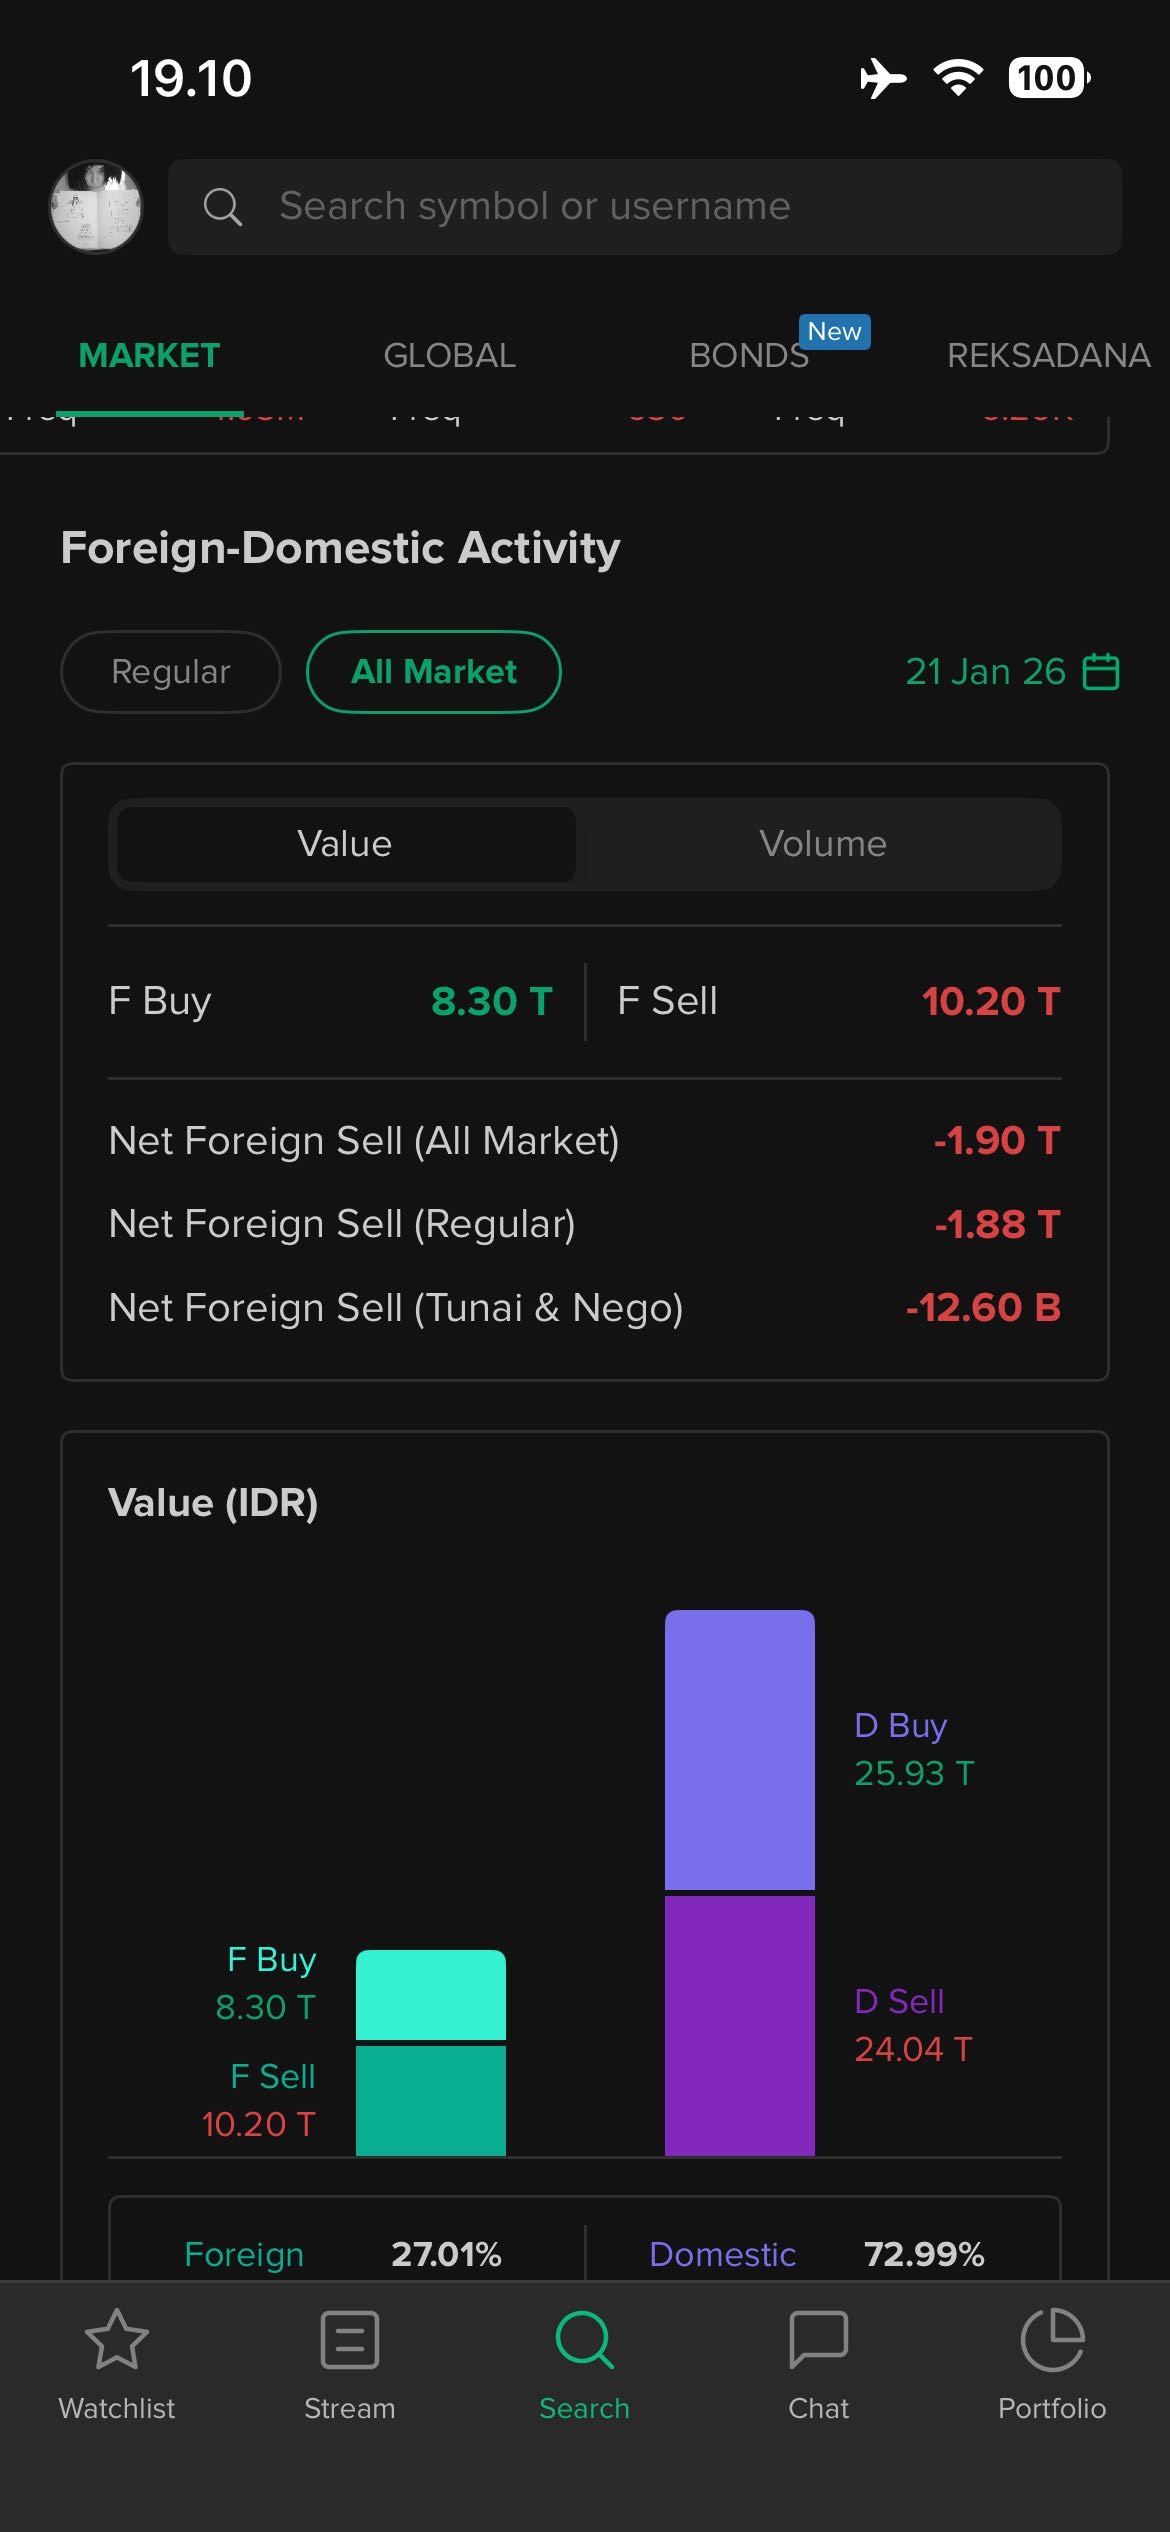This screenshot has width=1170, height=2532.
Task: Tap the purple D Buy bar
Action: 740,1750
